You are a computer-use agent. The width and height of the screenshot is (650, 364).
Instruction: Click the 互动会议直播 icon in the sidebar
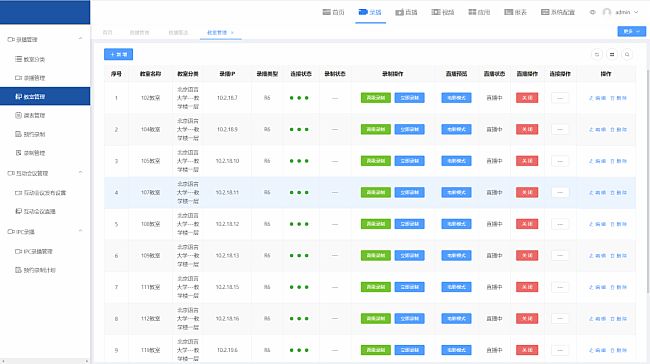coord(18,211)
